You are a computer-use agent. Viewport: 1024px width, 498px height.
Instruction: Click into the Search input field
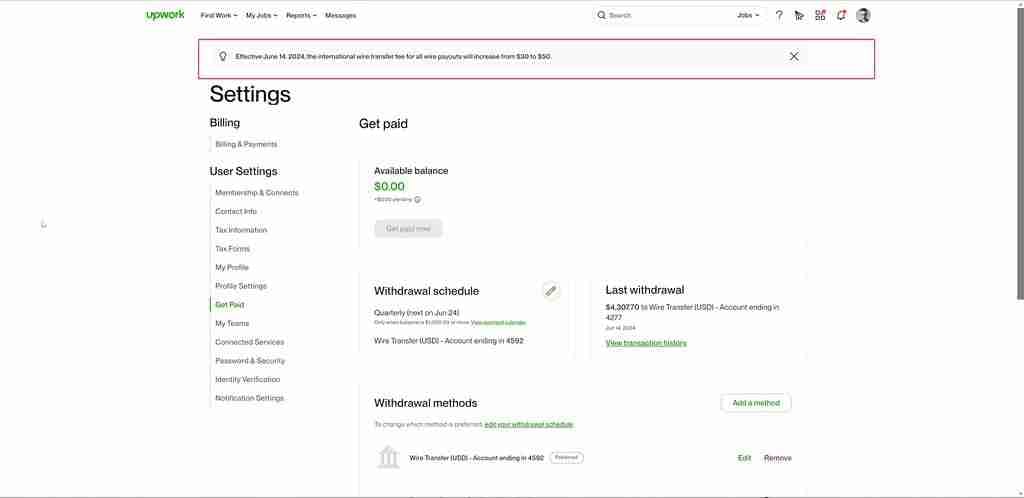click(x=665, y=16)
